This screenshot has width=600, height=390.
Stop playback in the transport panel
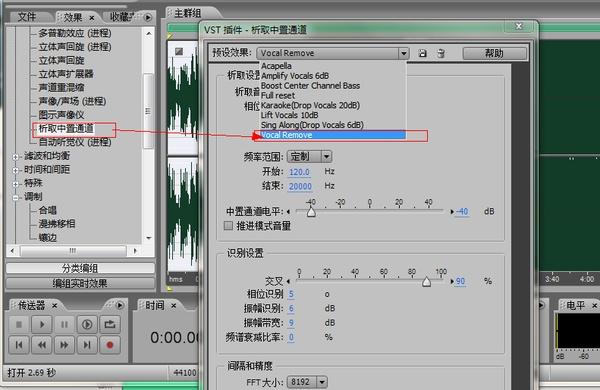[x=18, y=325]
